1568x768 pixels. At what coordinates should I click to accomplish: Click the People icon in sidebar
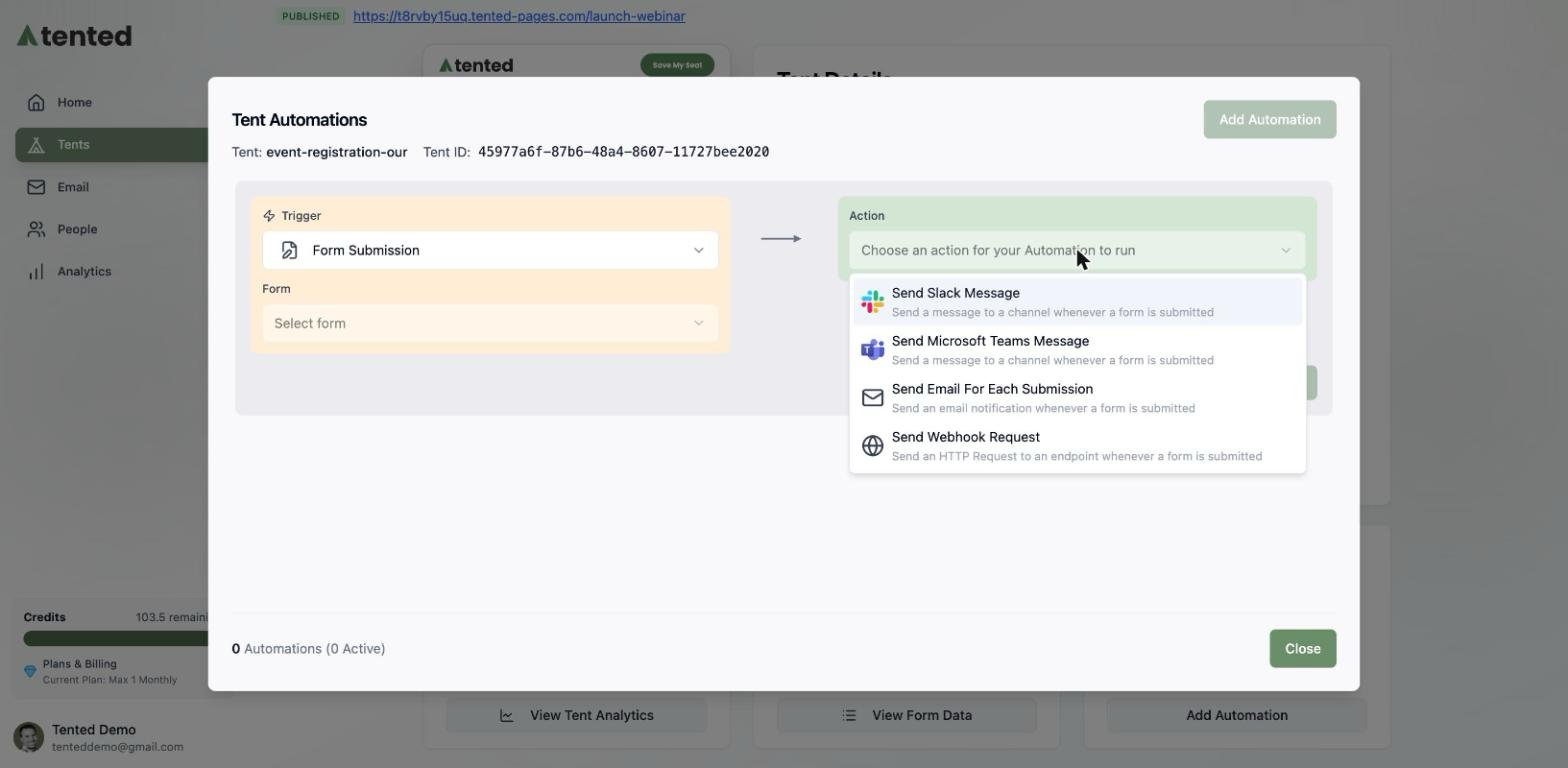coord(36,229)
